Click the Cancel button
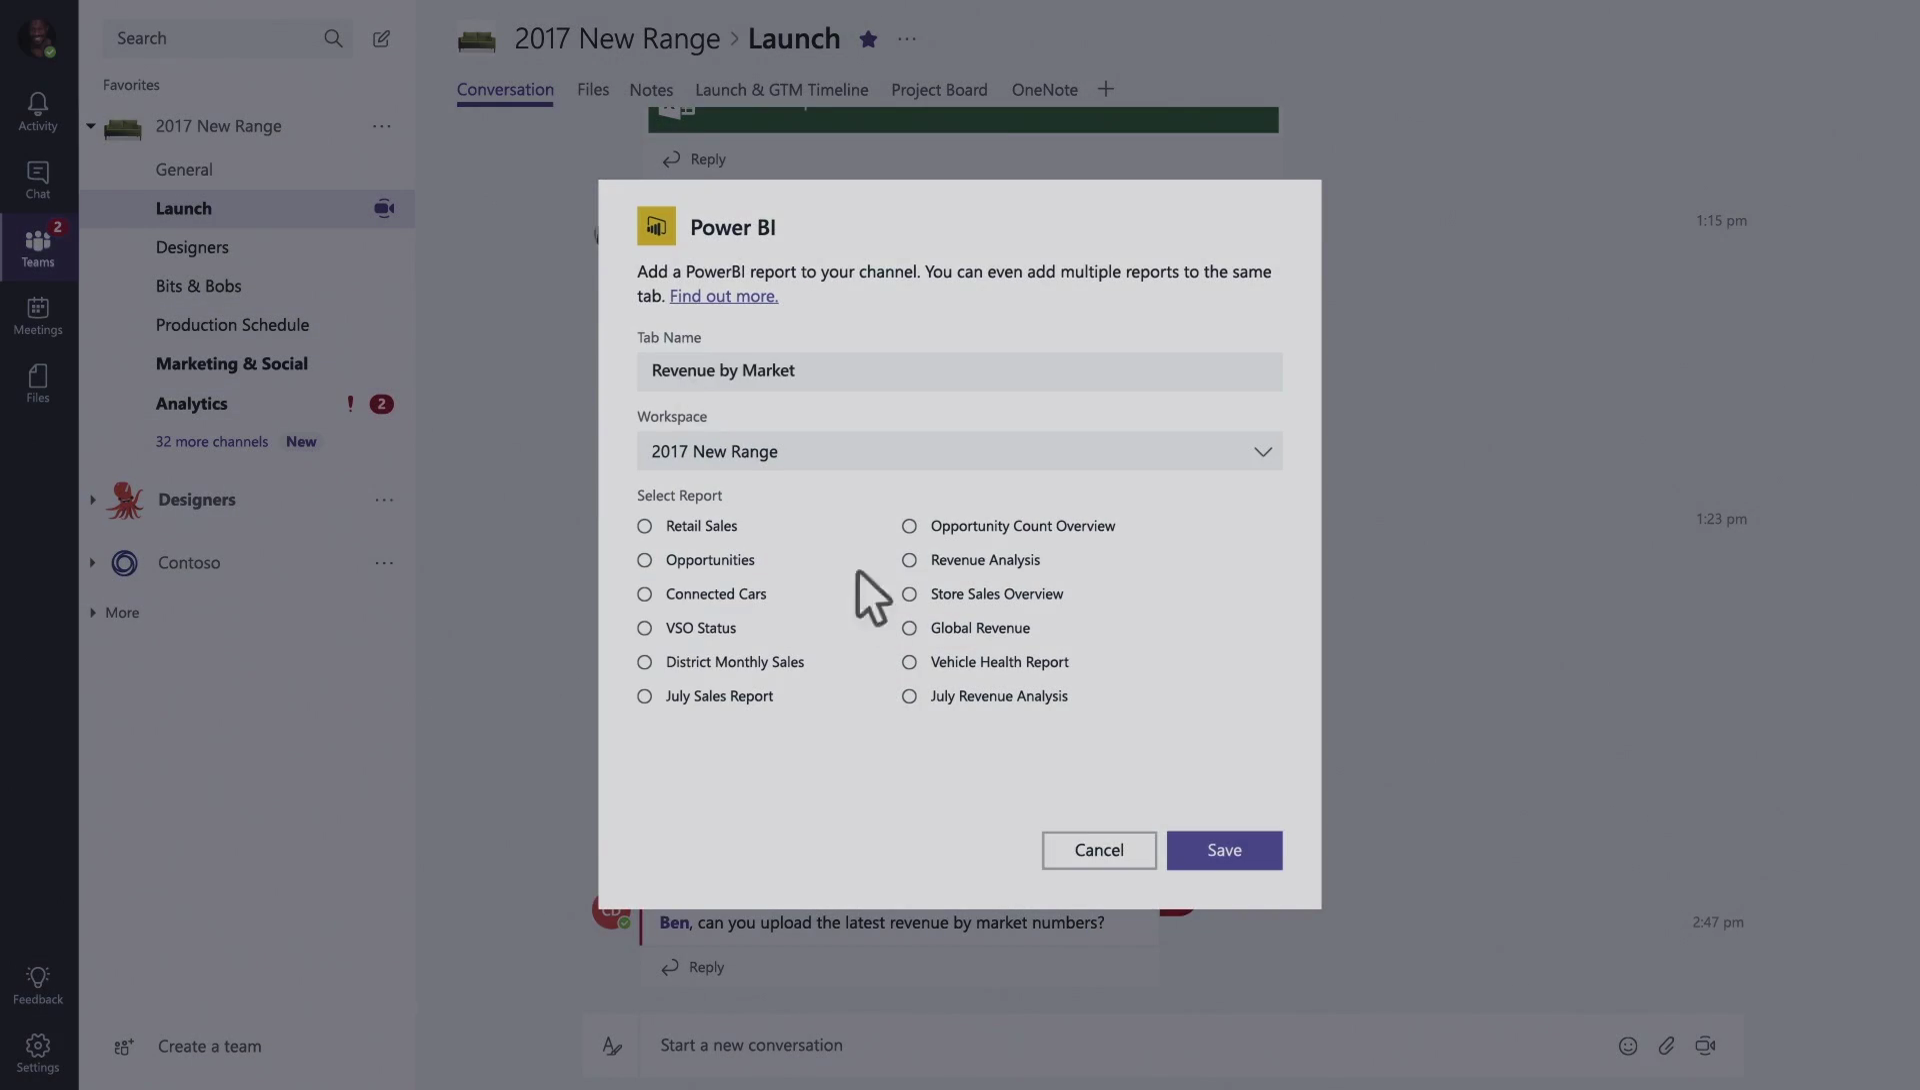Image resolution: width=1920 pixels, height=1090 pixels. point(1099,850)
